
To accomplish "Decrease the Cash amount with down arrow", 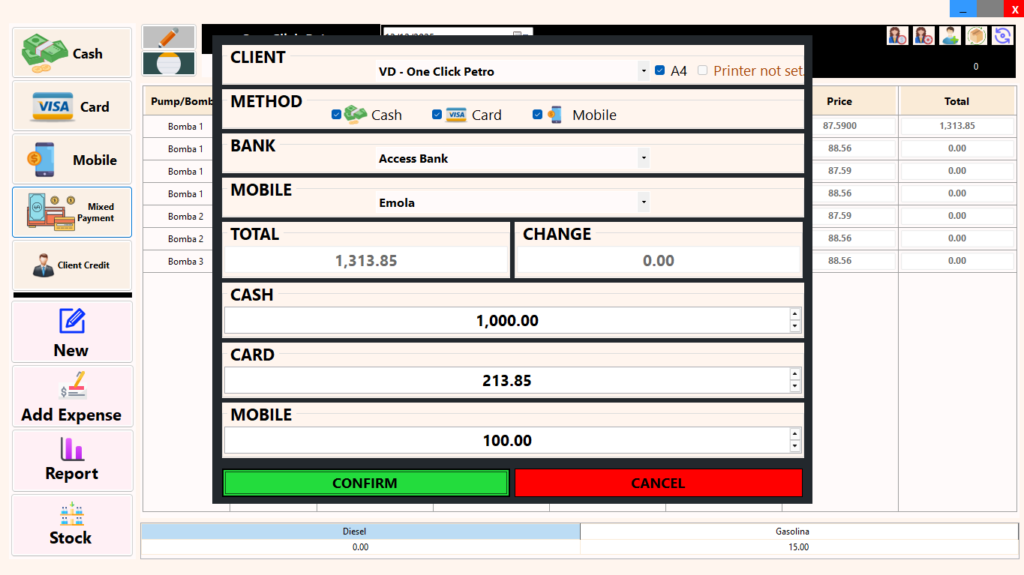I will point(795,326).
